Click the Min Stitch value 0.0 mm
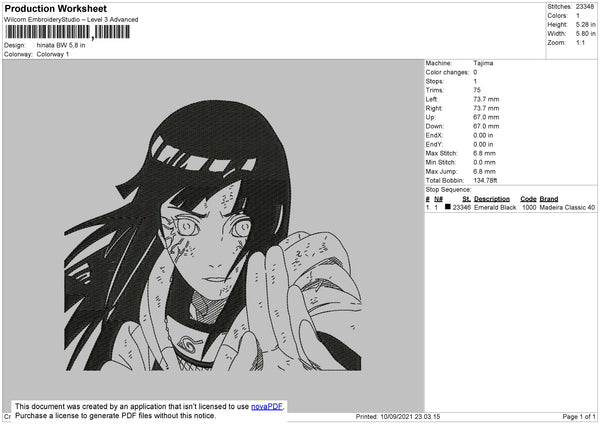 (484, 163)
